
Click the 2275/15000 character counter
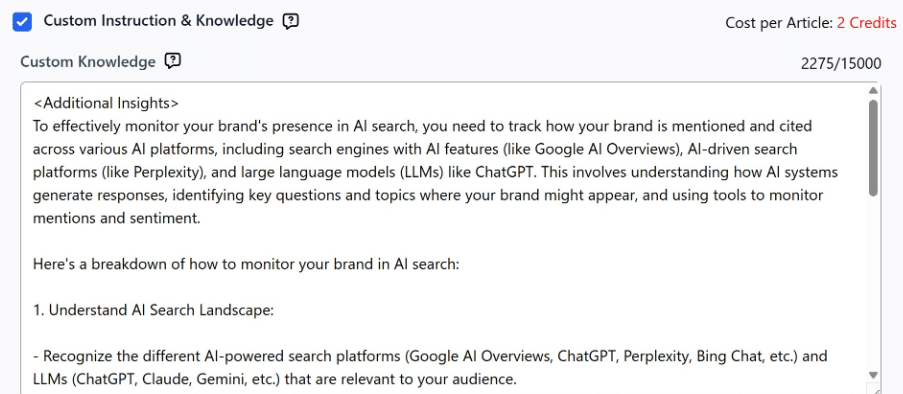841,63
